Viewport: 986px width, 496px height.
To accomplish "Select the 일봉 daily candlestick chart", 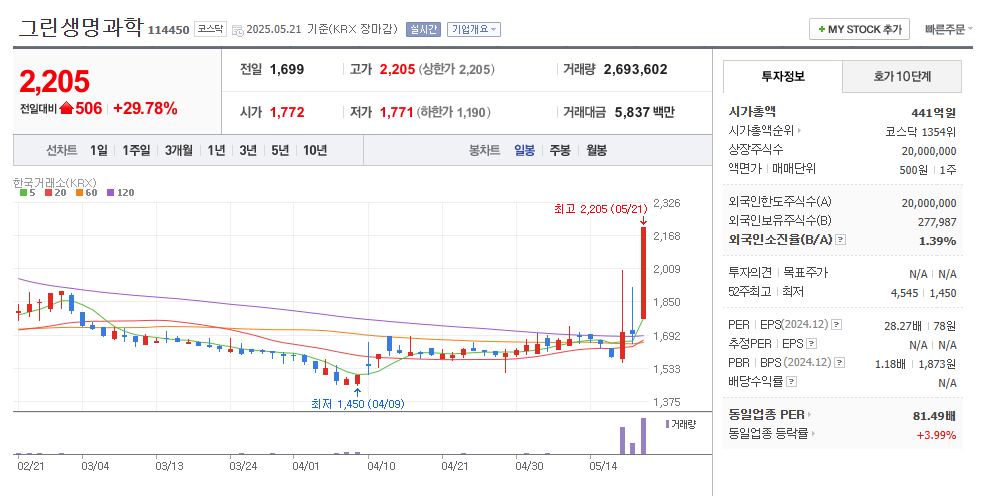I will click(524, 150).
